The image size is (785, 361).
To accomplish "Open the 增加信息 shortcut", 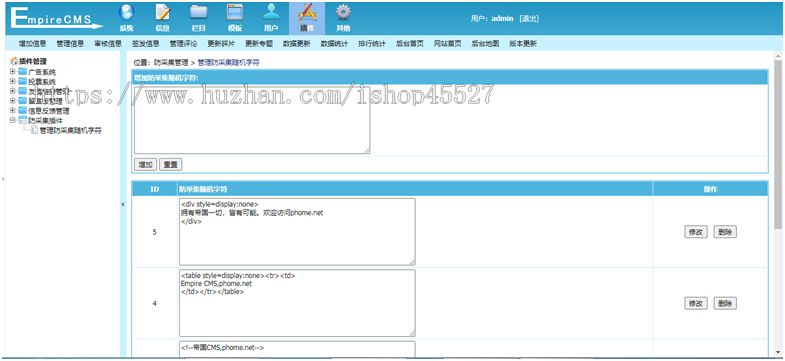I will (33, 44).
